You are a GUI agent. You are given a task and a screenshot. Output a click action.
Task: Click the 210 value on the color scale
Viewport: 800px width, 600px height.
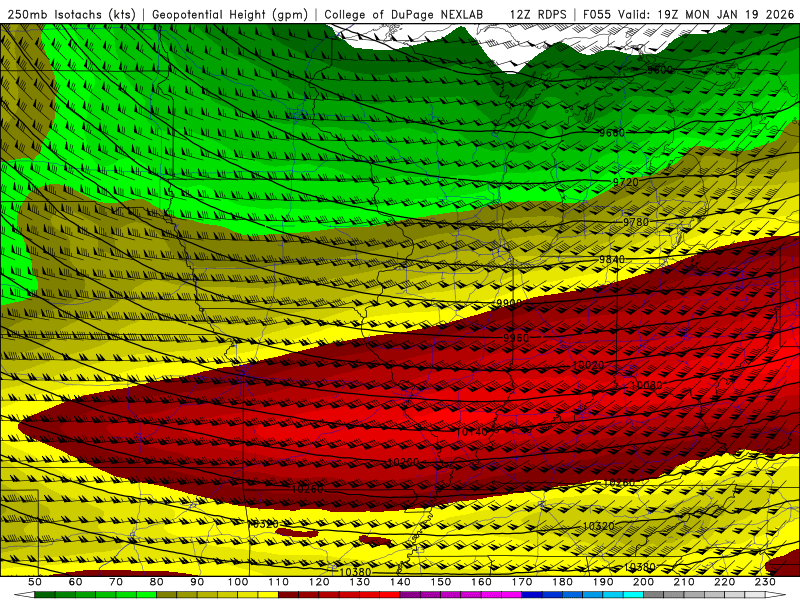[x=684, y=582]
